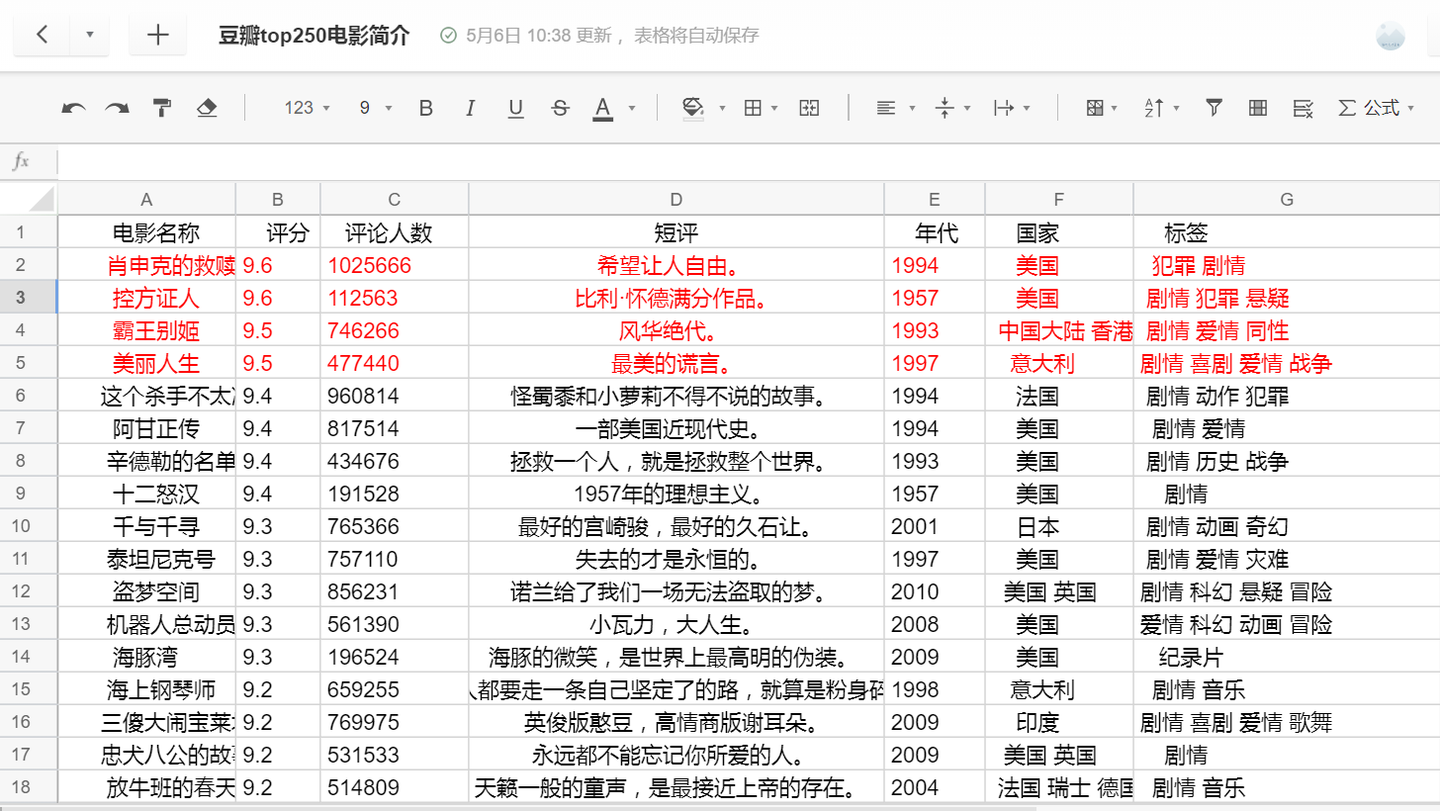This screenshot has height=811, width=1440.
Task: Click the select-all corner triangle
Action: [29, 199]
